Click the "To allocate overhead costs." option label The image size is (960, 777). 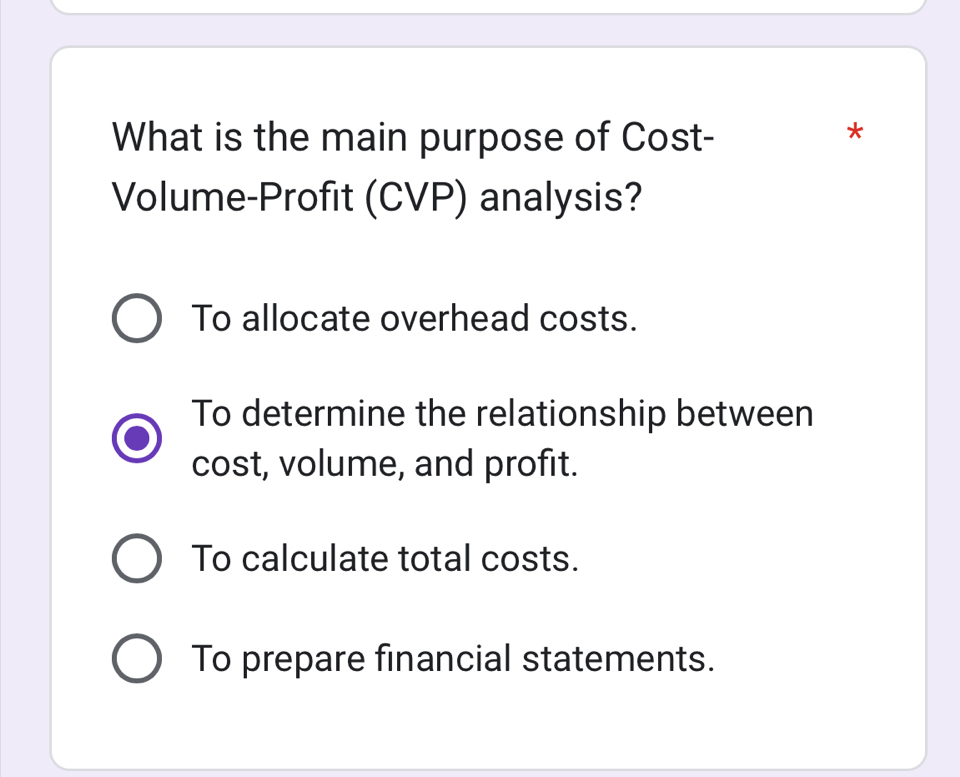pos(415,319)
